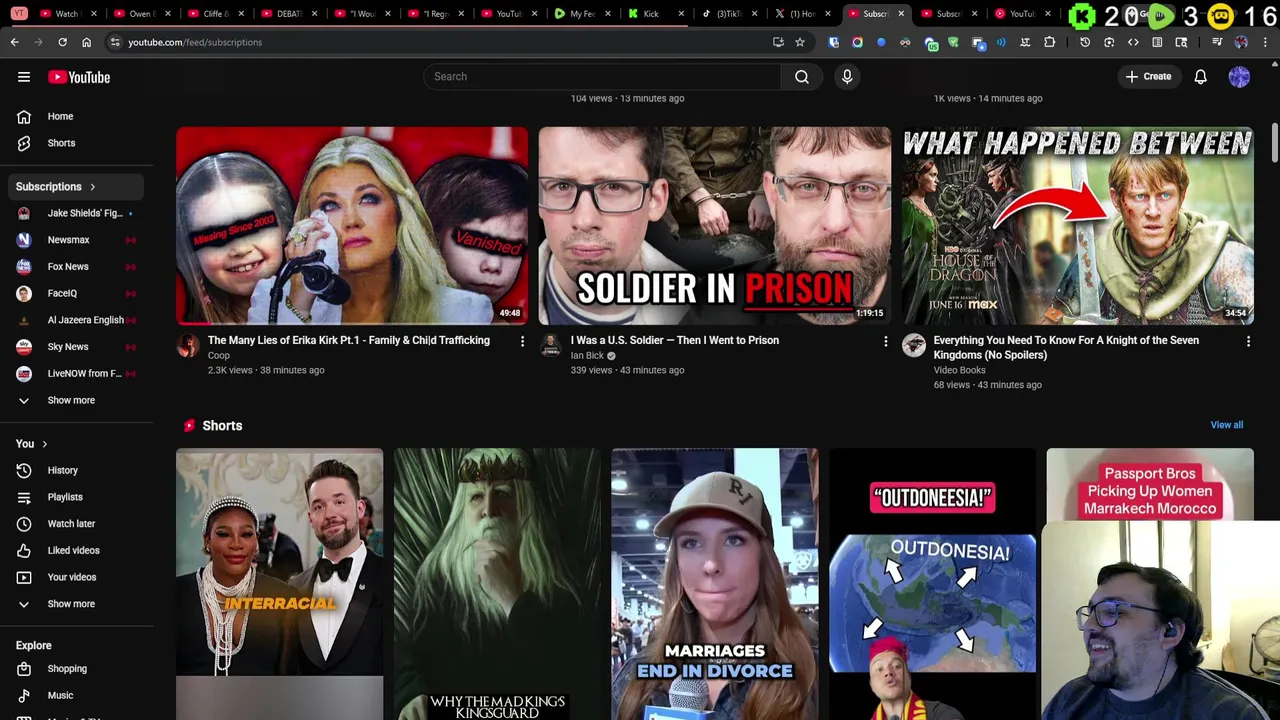This screenshot has width=1280, height=720.
Task: Reload the page with the refresh icon
Action: pyautogui.click(x=62, y=42)
